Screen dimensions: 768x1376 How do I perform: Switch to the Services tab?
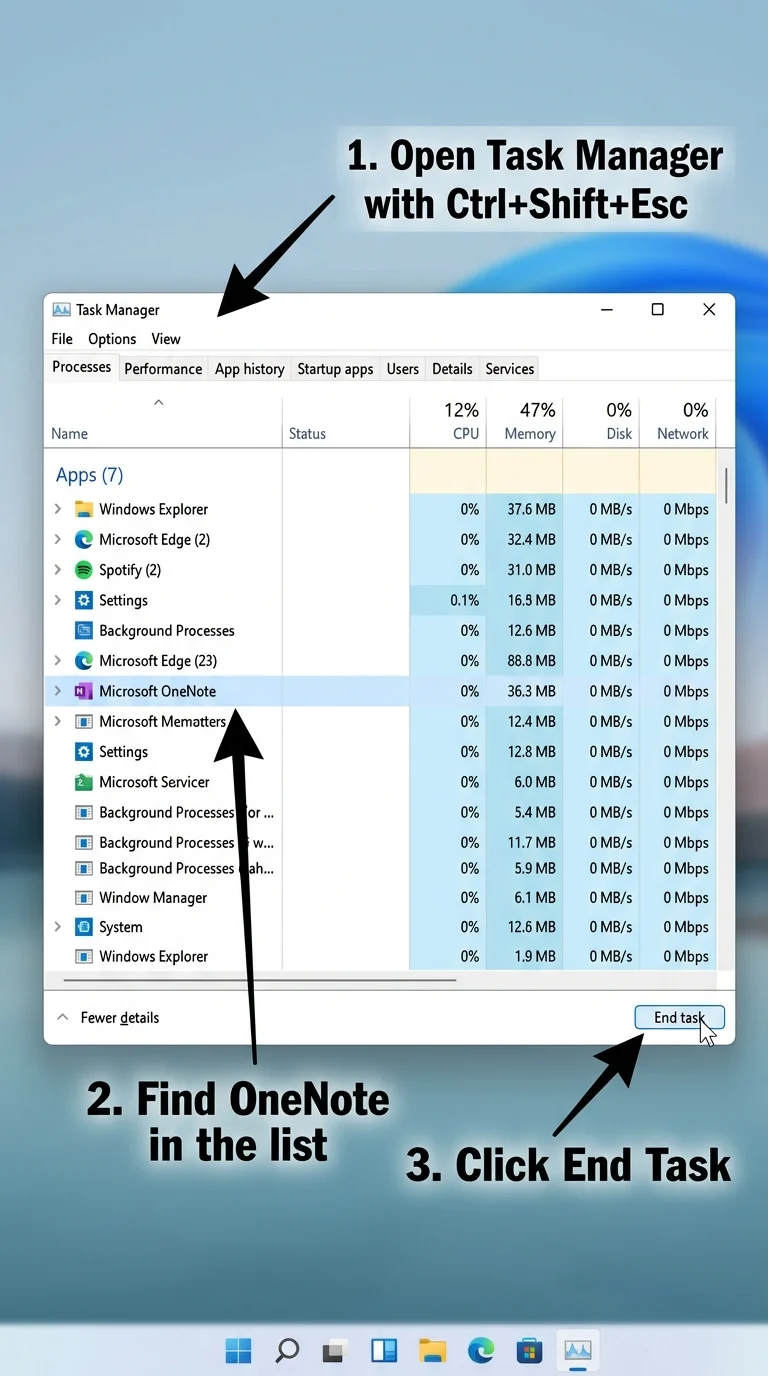click(x=510, y=369)
